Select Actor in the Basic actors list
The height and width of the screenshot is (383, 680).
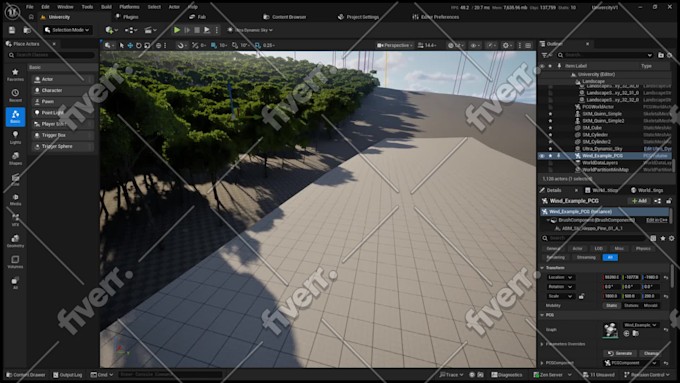(63, 79)
